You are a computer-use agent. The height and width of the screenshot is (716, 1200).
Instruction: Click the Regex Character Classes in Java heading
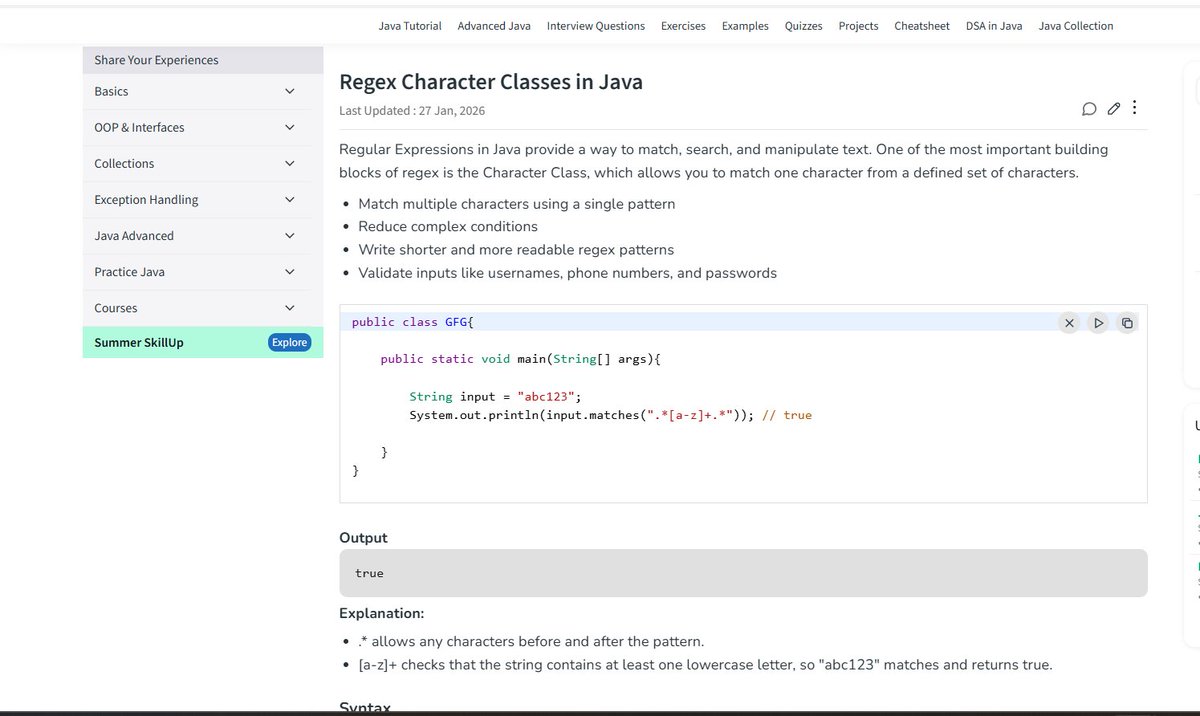coord(491,82)
